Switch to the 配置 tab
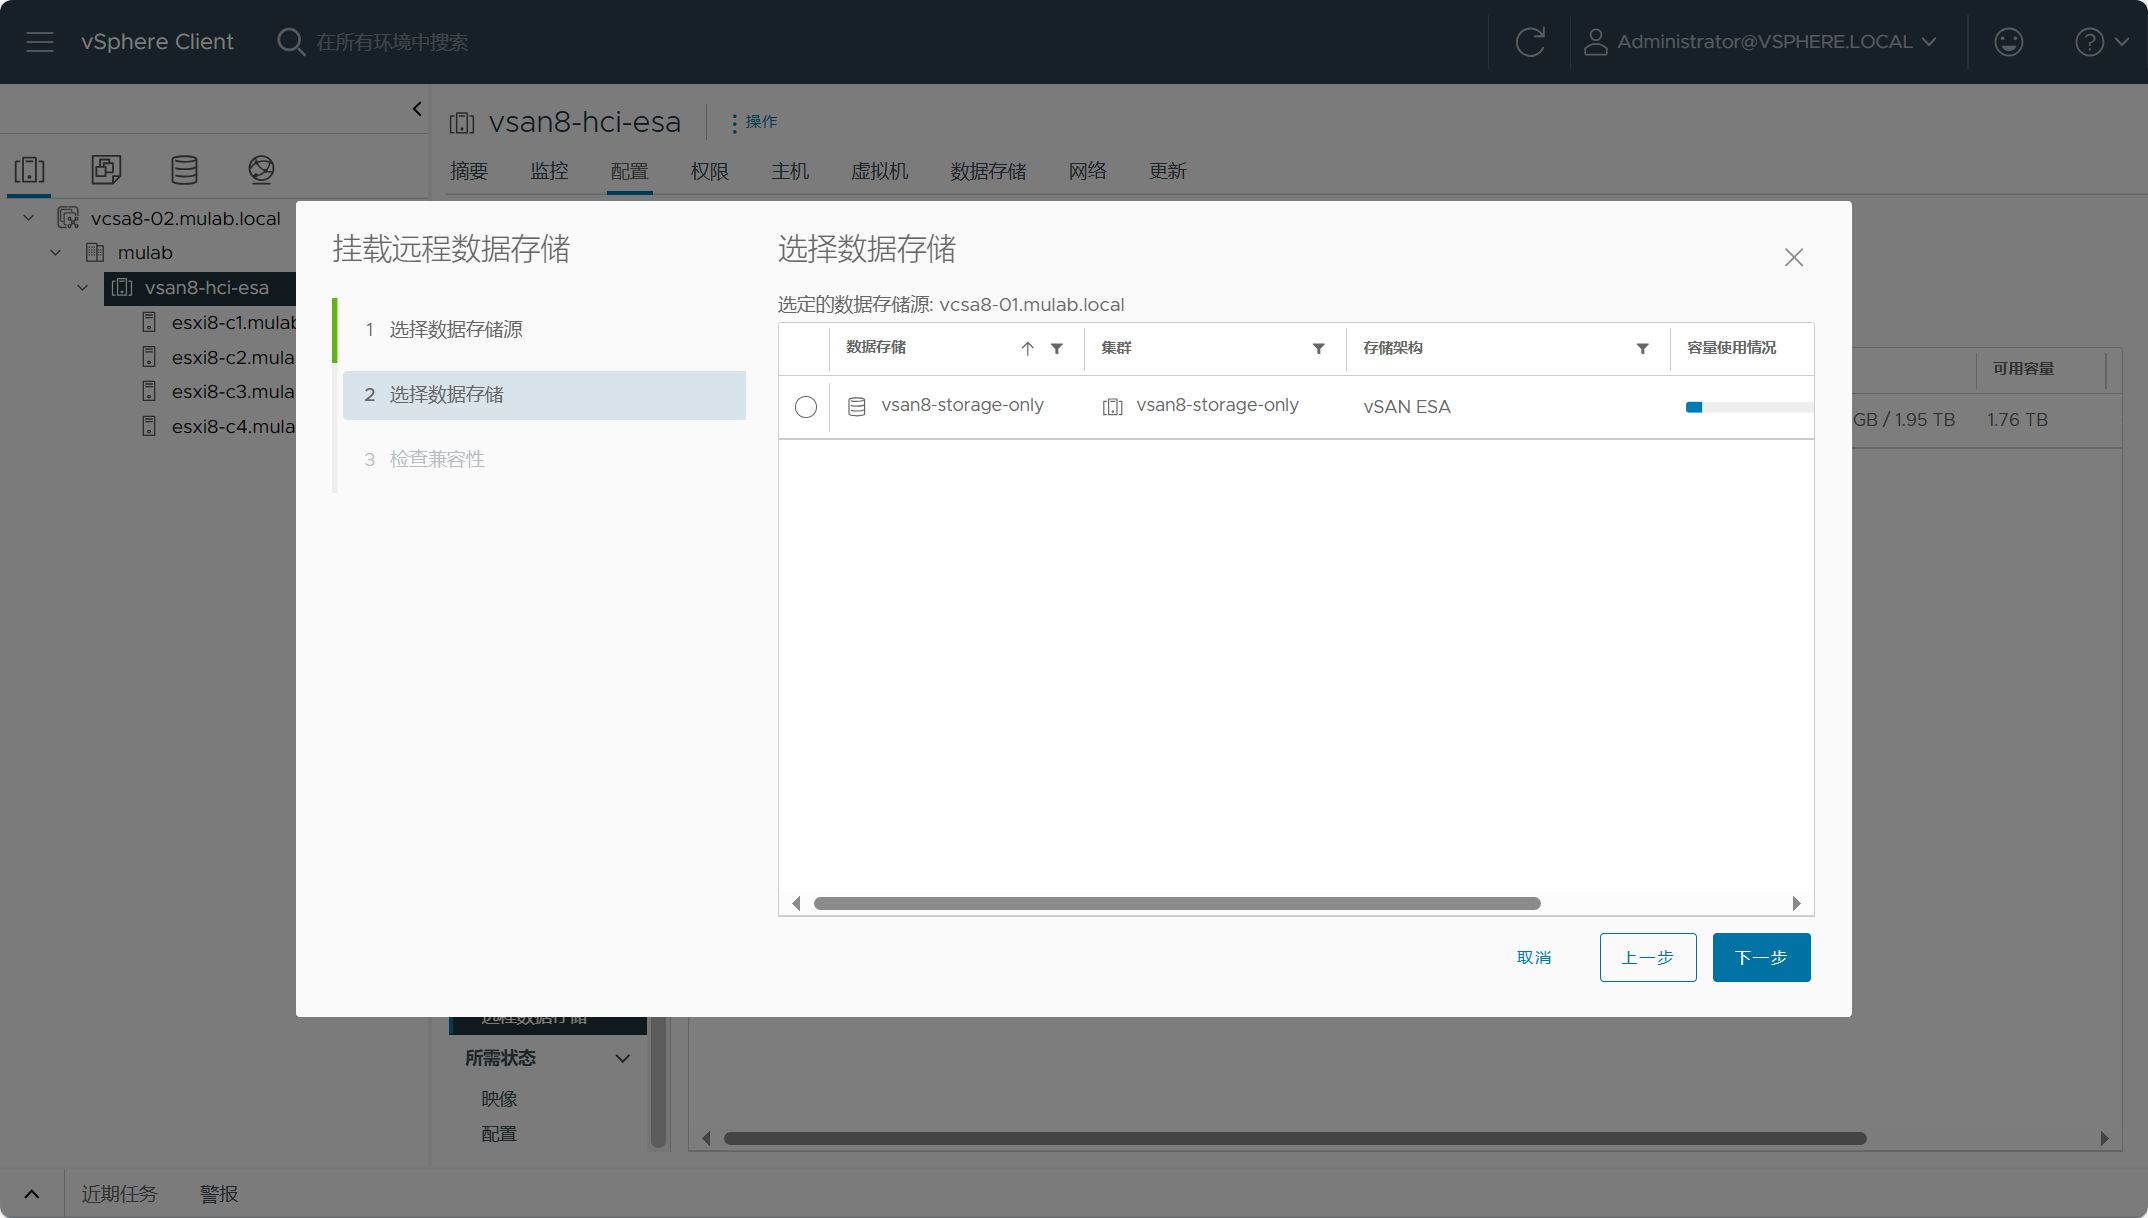This screenshot has height=1218, width=2148. [629, 171]
